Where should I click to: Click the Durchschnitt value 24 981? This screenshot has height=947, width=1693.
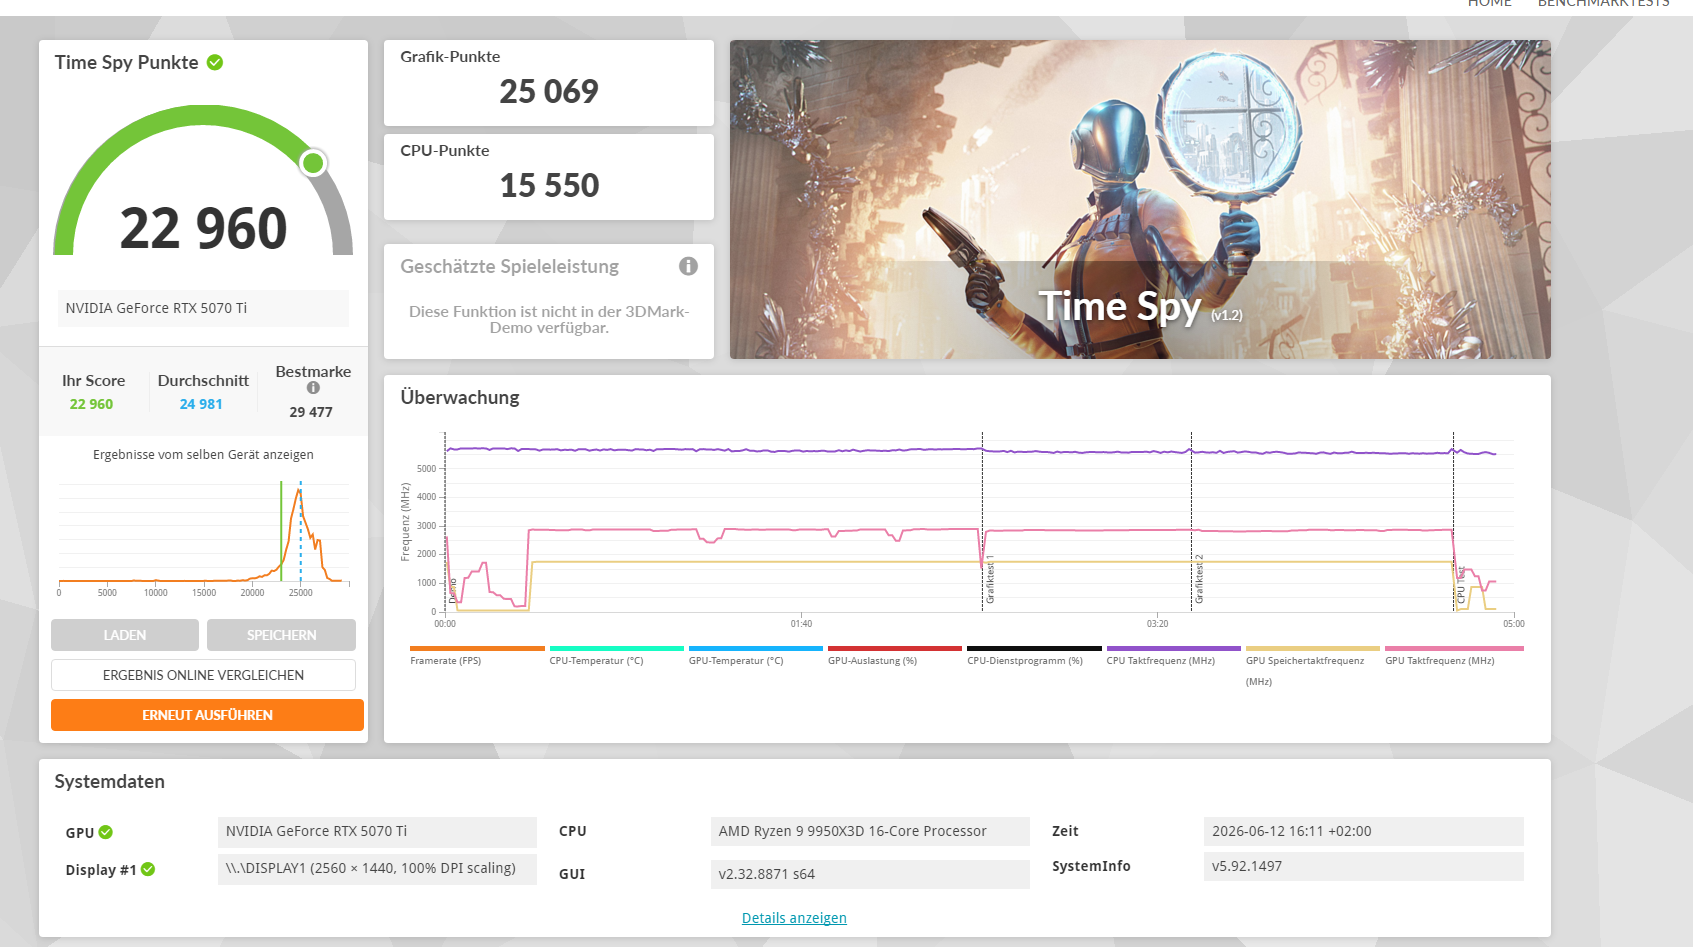[201, 404]
